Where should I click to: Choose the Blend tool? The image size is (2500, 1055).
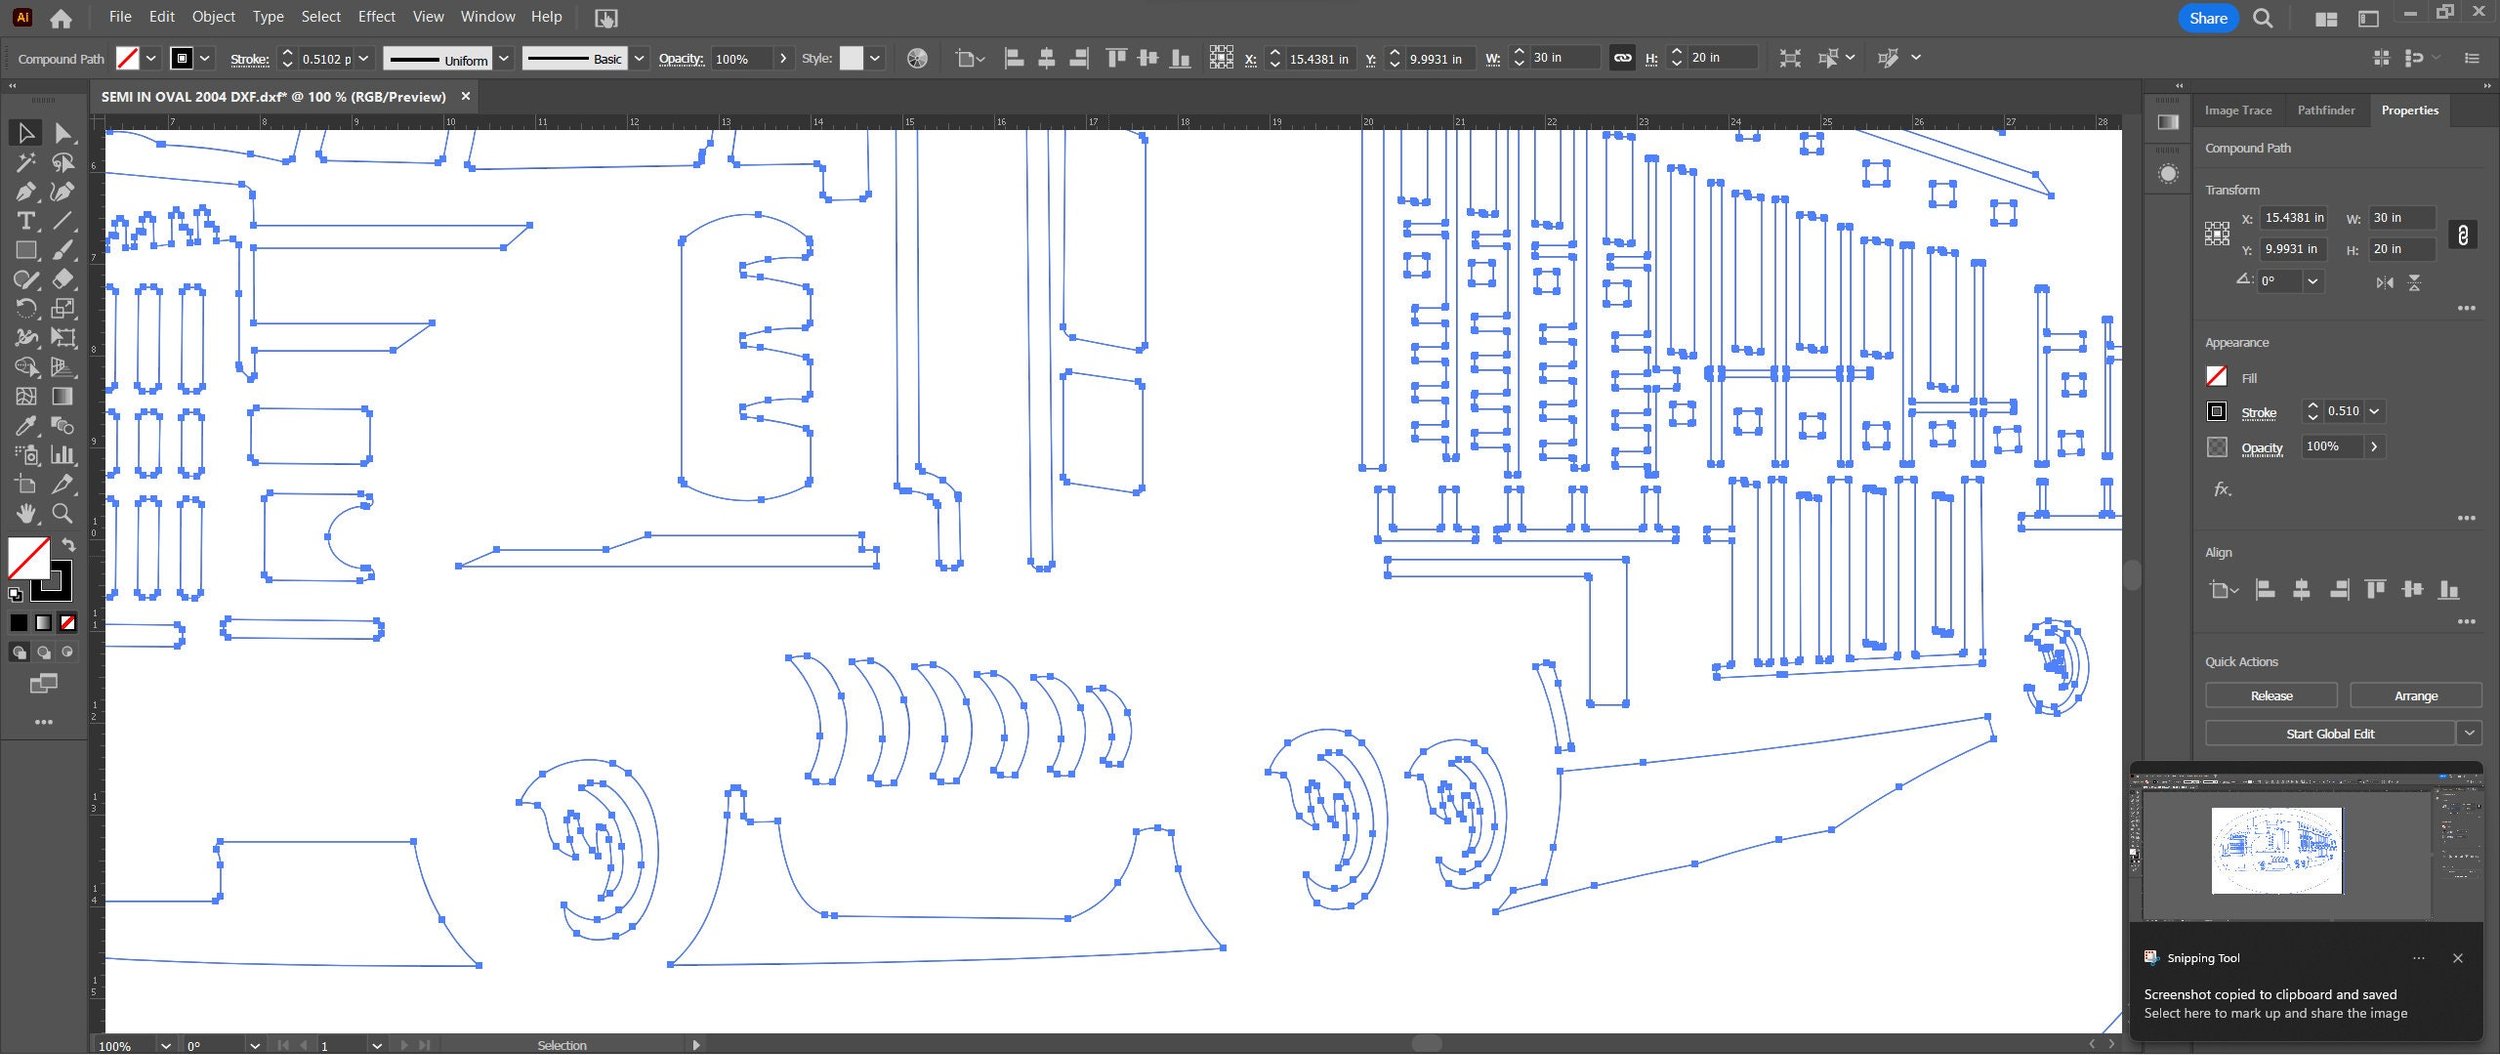pos(63,426)
